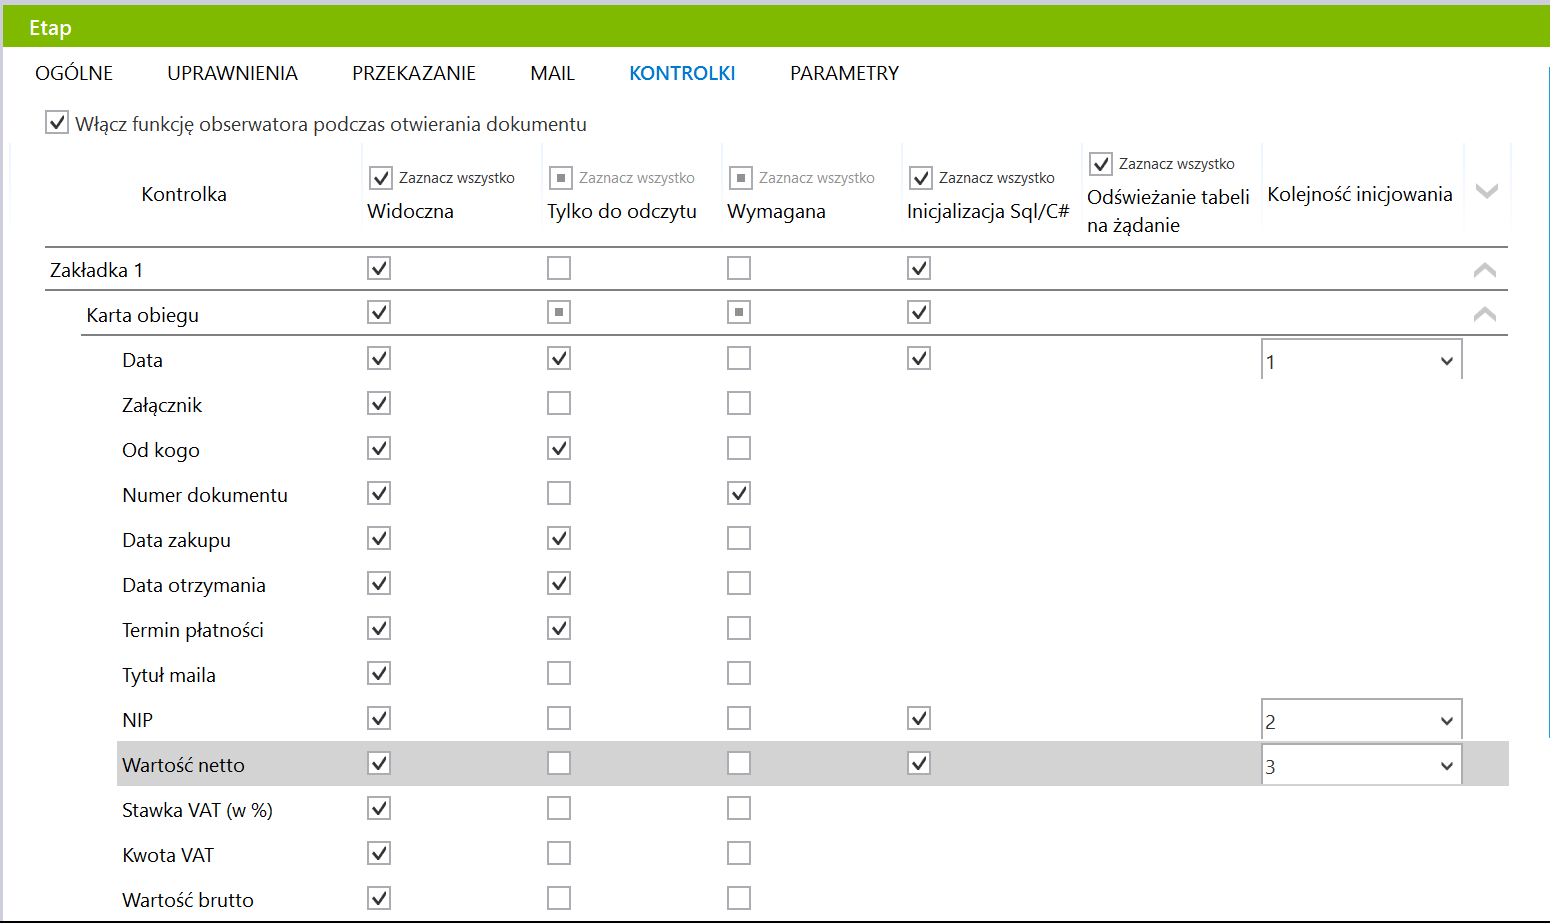The width and height of the screenshot is (1550, 923).
Task: Check Tylko do odczytu for Załącznik
Action: [x=559, y=403]
